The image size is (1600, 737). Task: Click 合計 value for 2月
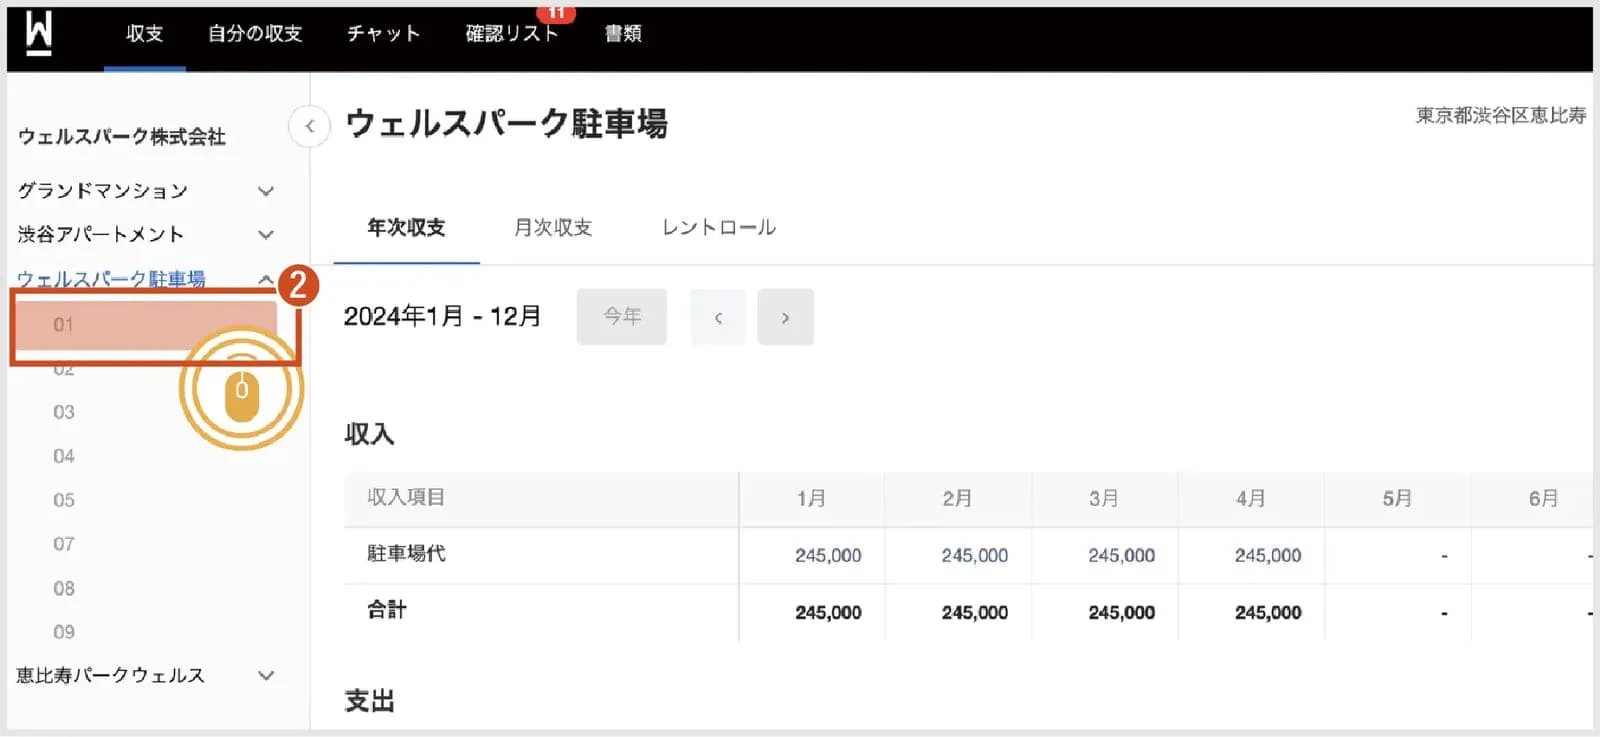[975, 613]
